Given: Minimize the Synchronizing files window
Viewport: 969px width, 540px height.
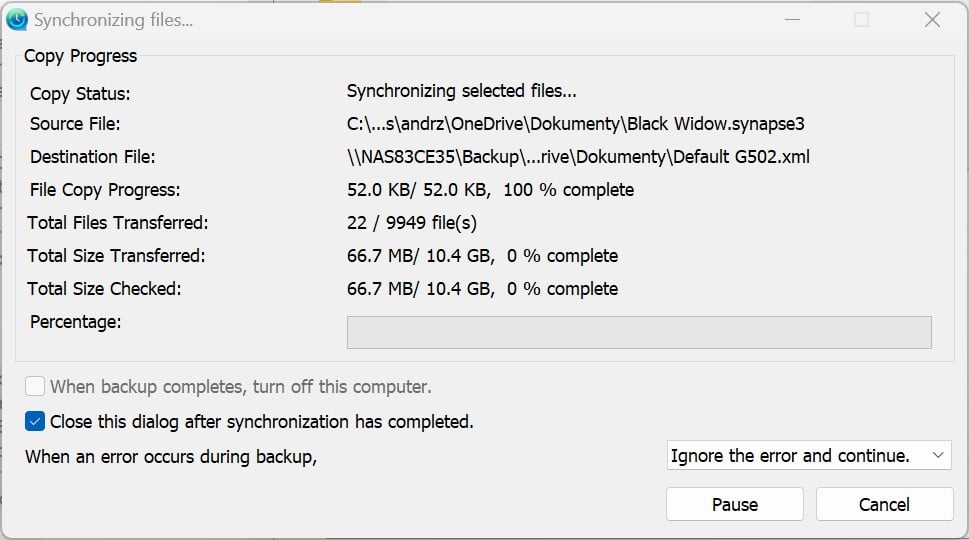Looking at the screenshot, I should coord(792,20).
